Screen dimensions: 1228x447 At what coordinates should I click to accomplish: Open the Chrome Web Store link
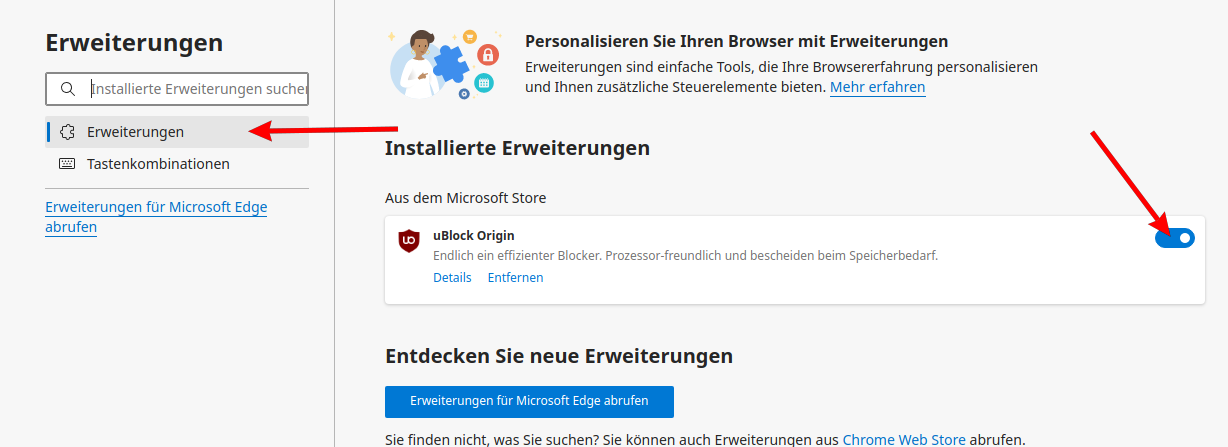point(904,439)
